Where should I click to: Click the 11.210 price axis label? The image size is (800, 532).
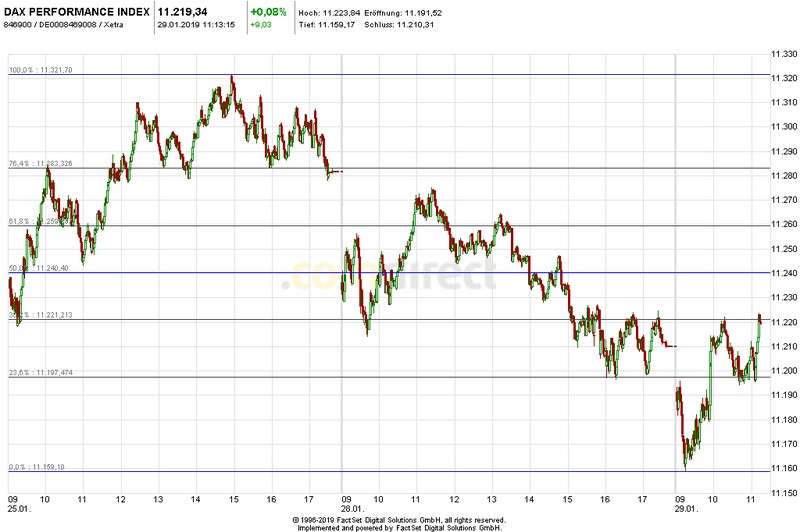click(784, 346)
